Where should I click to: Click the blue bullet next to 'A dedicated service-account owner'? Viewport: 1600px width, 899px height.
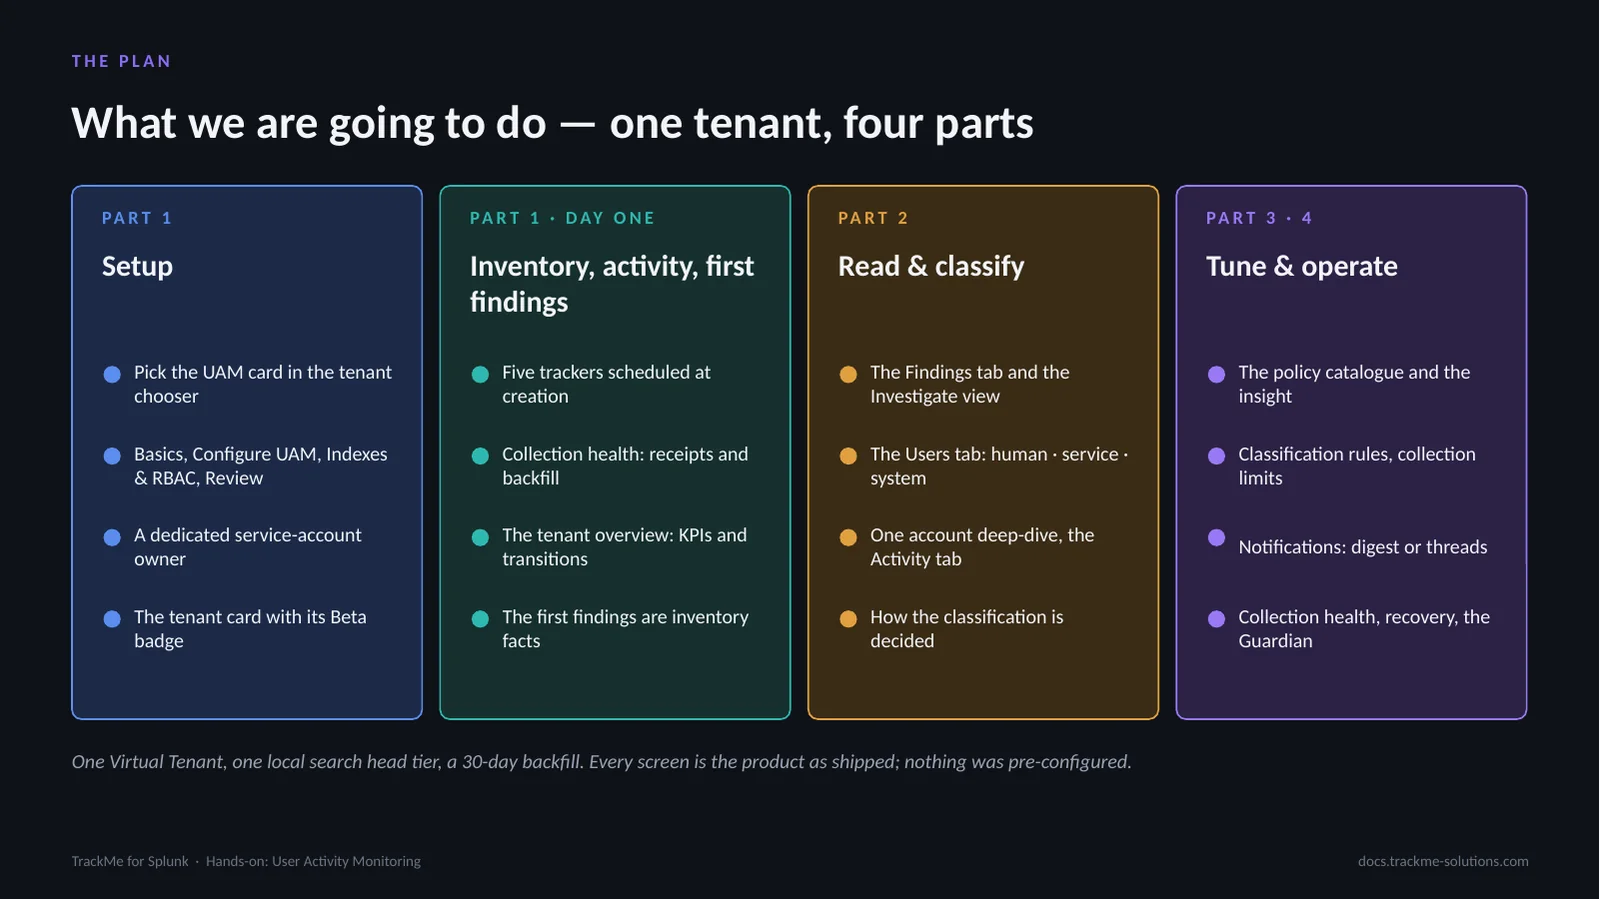point(112,537)
